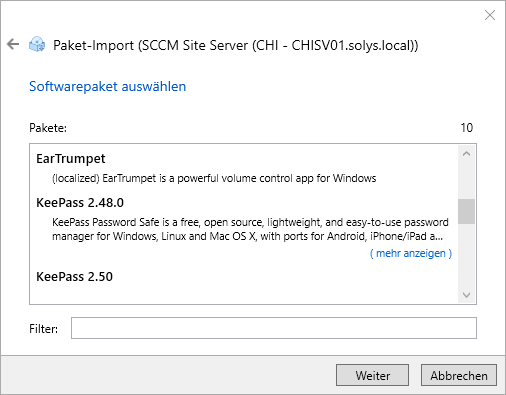Click the package count number 10

coord(467,128)
